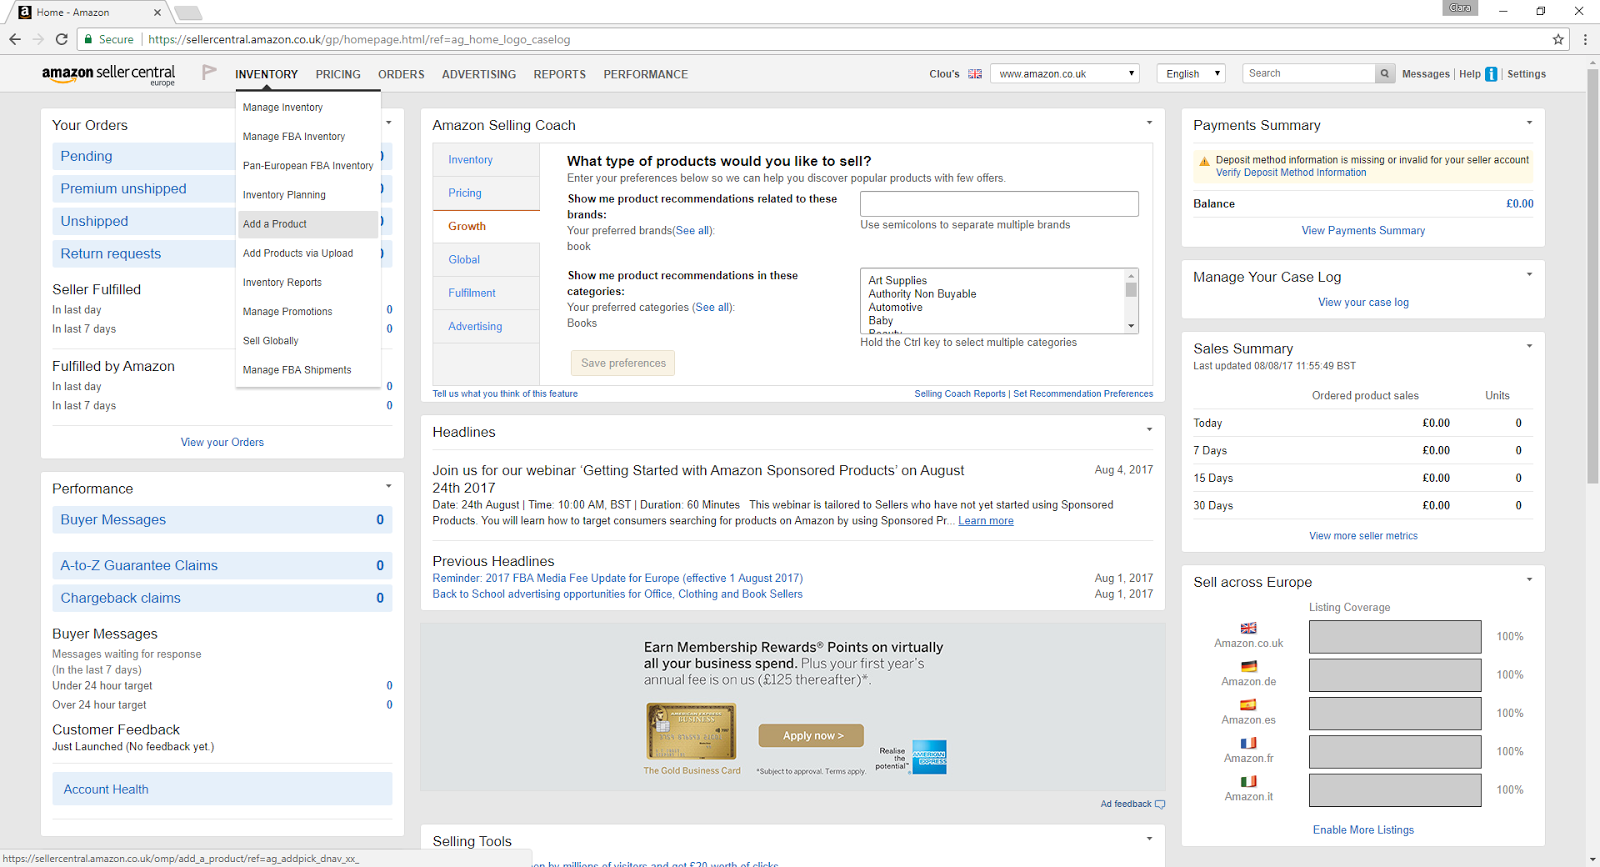Switch to the Pricing coach tab
This screenshot has height=867, width=1600.
(486, 193)
